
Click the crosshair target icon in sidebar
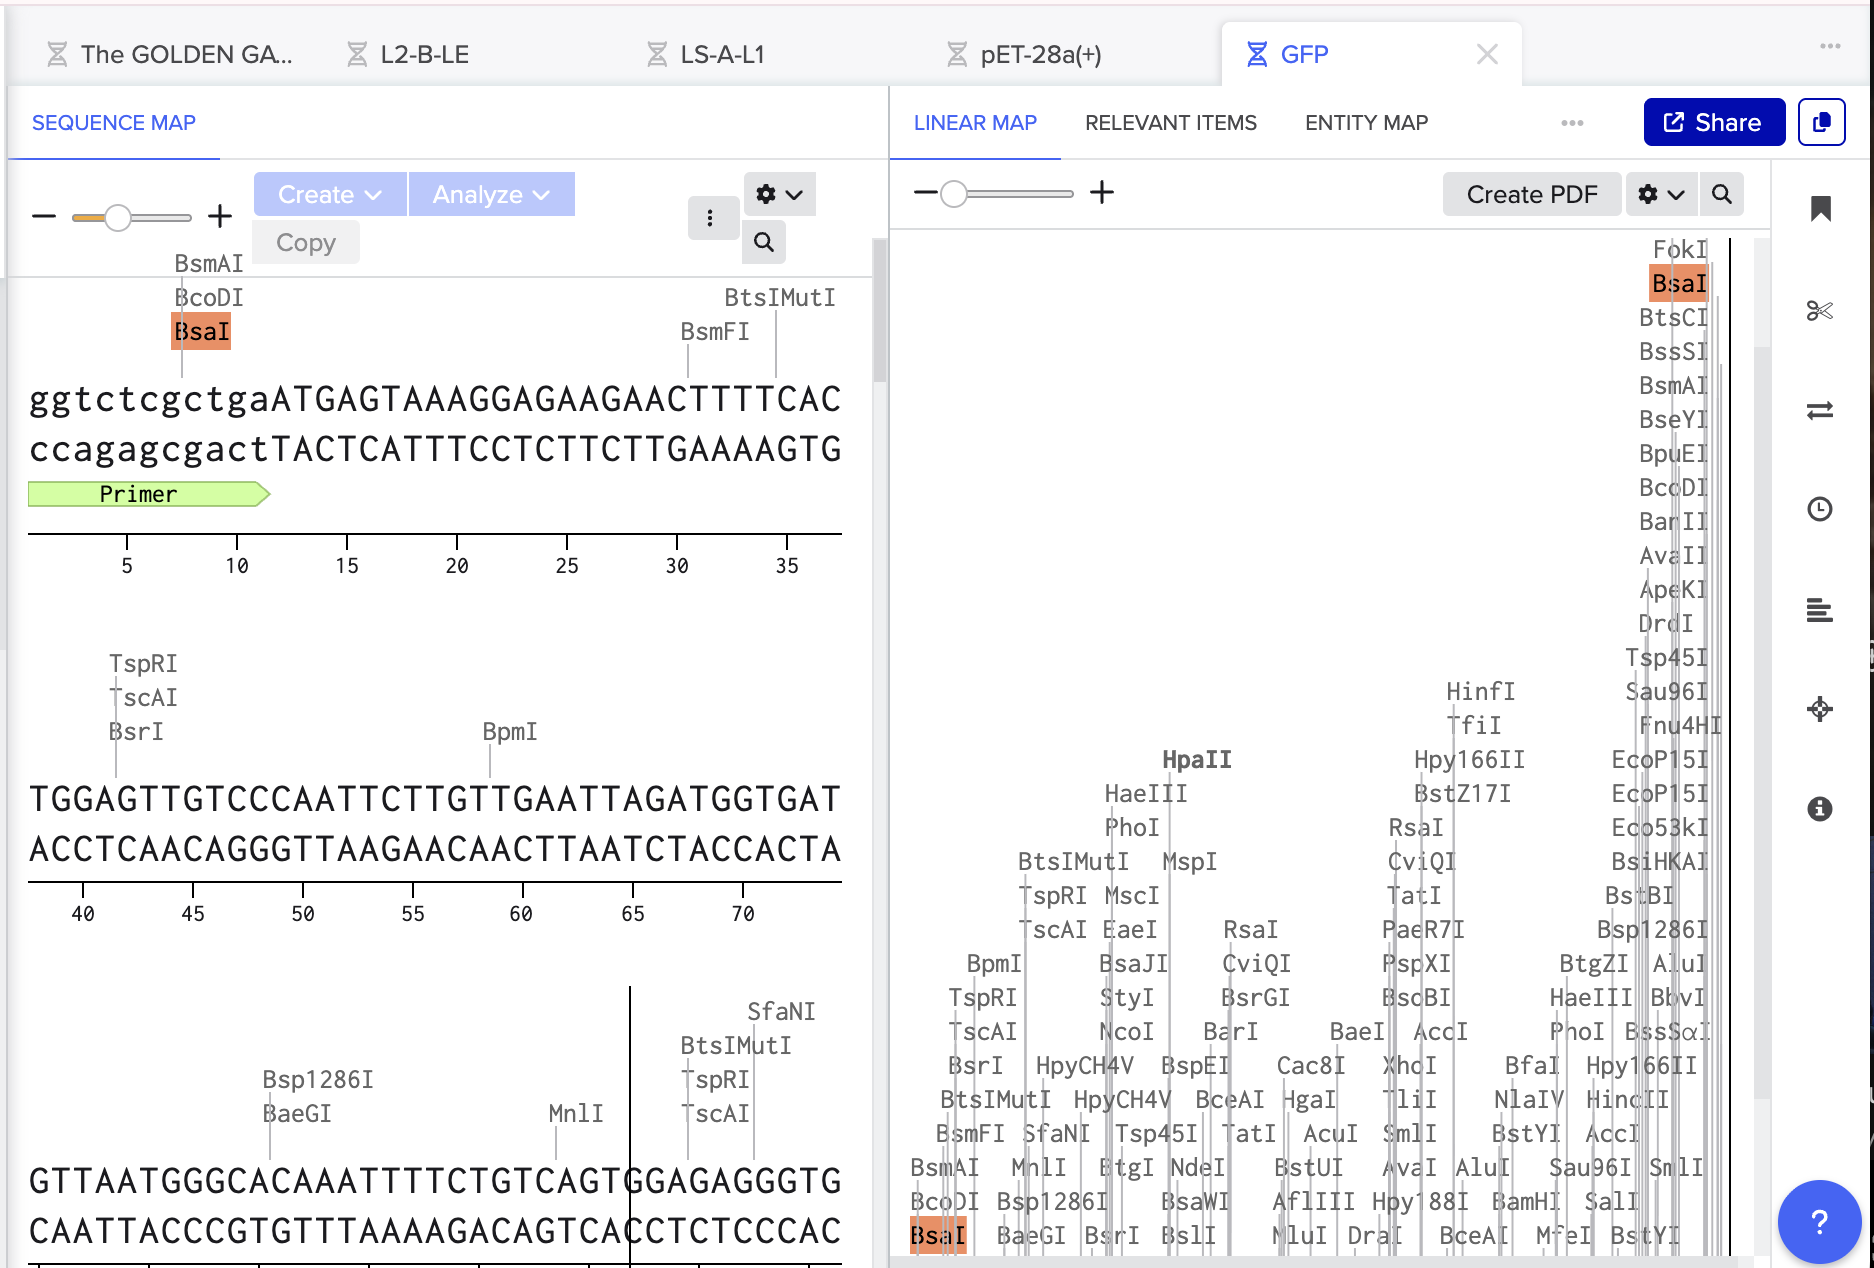[x=1820, y=709]
